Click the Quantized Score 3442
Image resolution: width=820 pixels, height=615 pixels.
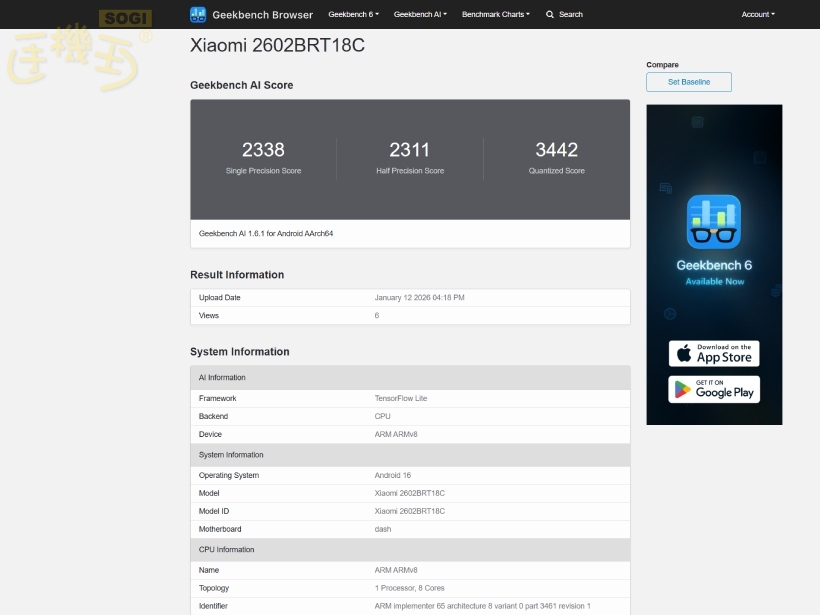point(556,150)
